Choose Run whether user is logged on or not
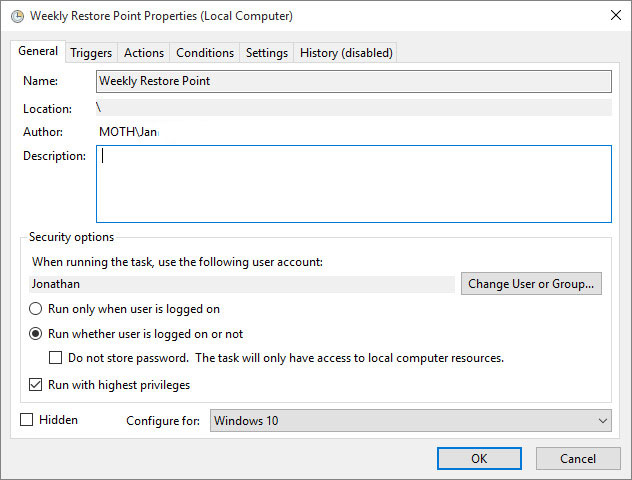The width and height of the screenshot is (632, 480). (37, 334)
